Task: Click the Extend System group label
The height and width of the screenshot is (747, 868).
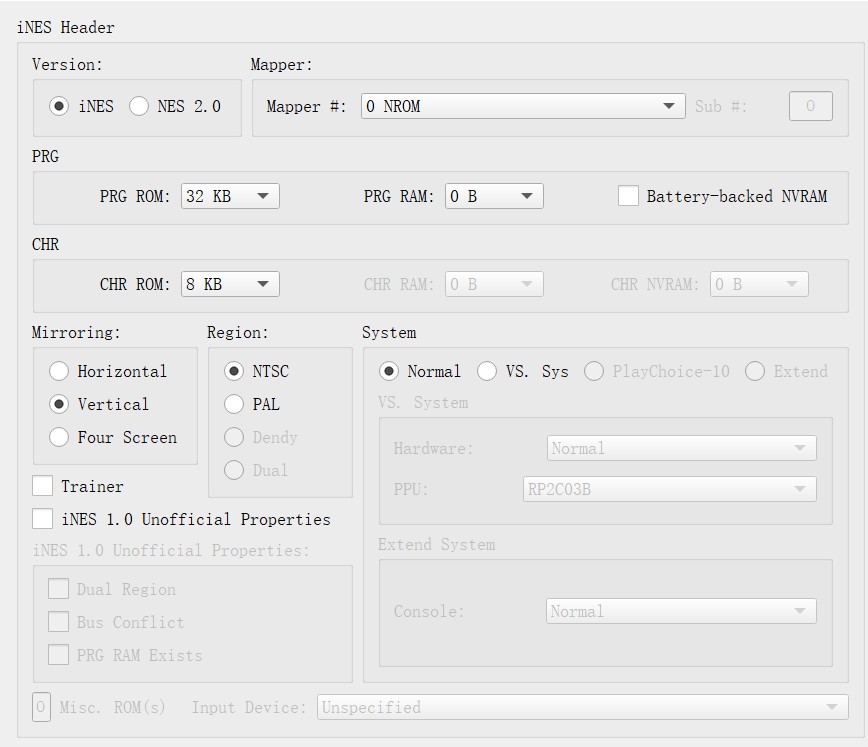Action: click(437, 544)
